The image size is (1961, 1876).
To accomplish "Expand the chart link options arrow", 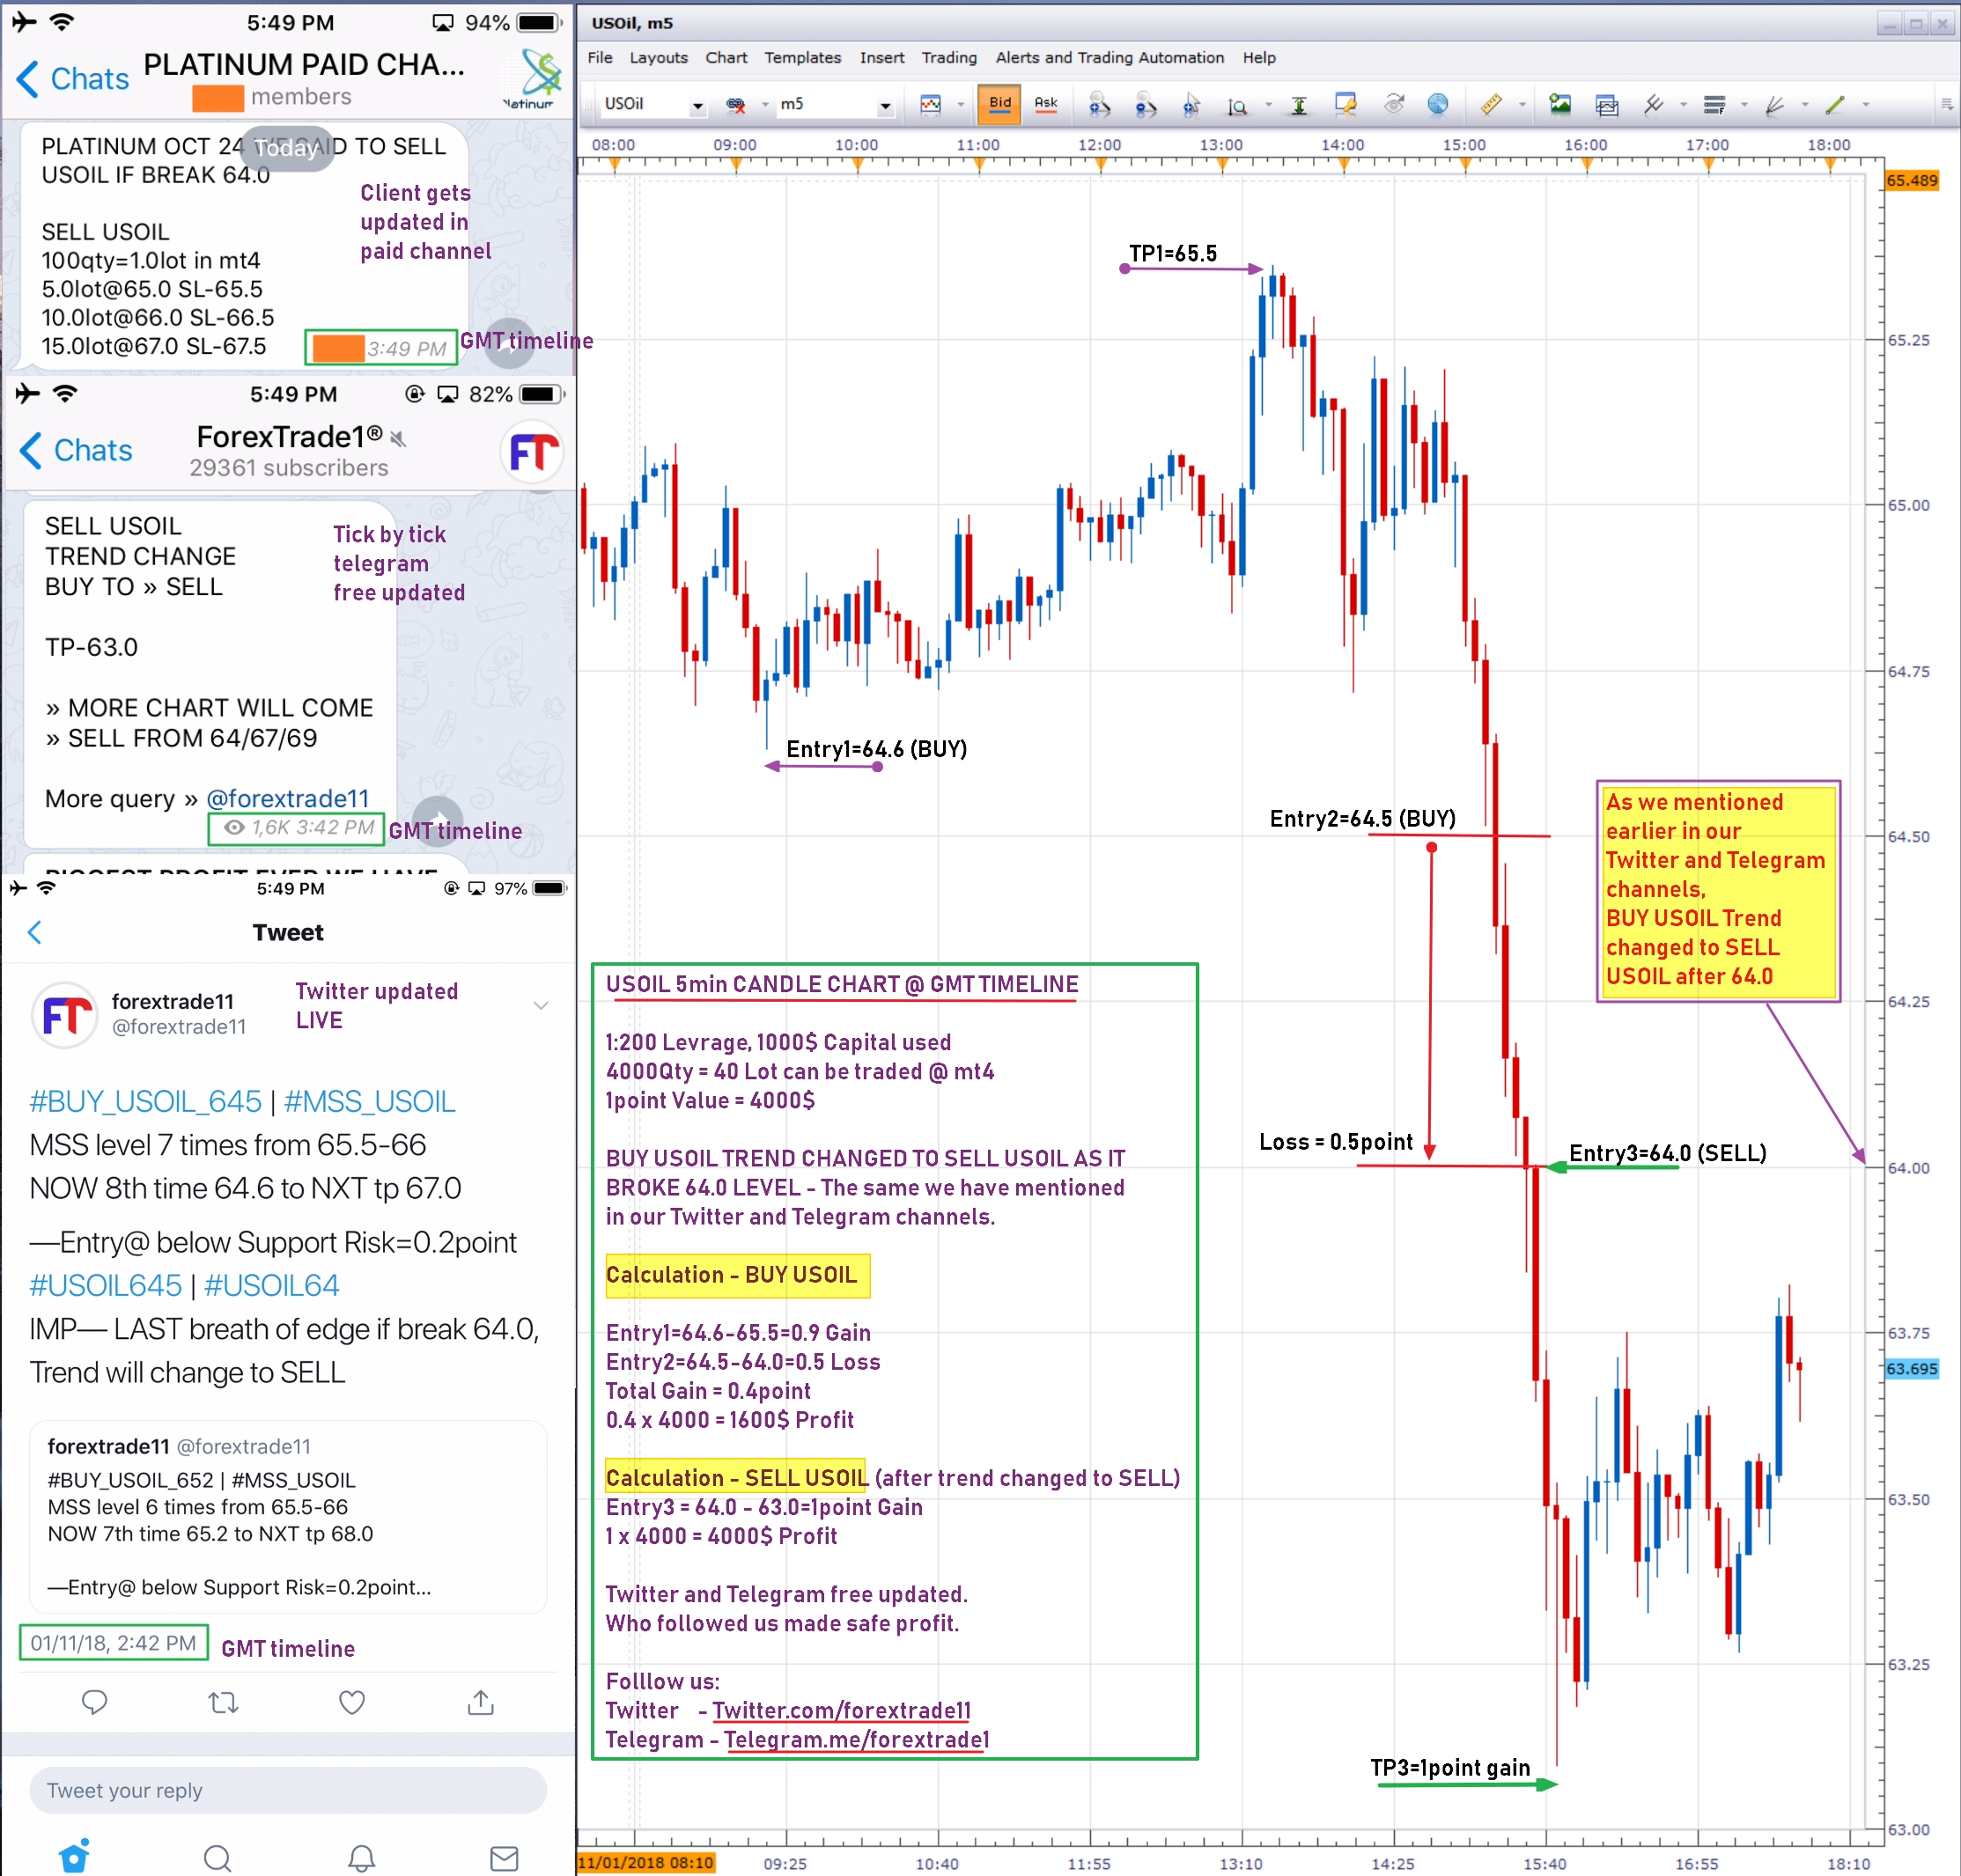I will pos(765,104).
